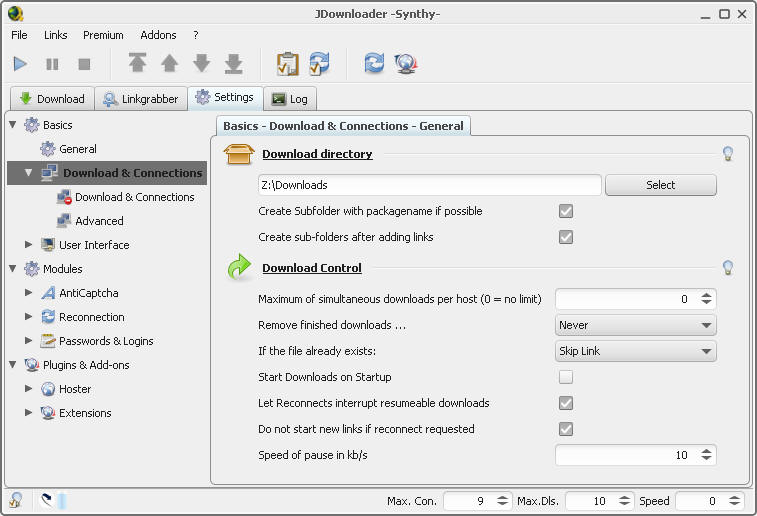Click the Basics gear icon in the tree
Screen dimensions: 757x516
[32, 125]
